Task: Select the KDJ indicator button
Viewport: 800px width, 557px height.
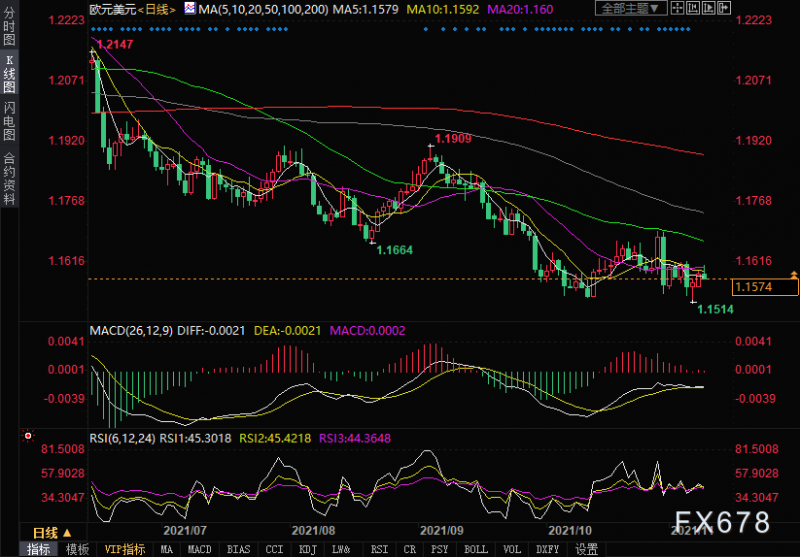Action: 307,549
